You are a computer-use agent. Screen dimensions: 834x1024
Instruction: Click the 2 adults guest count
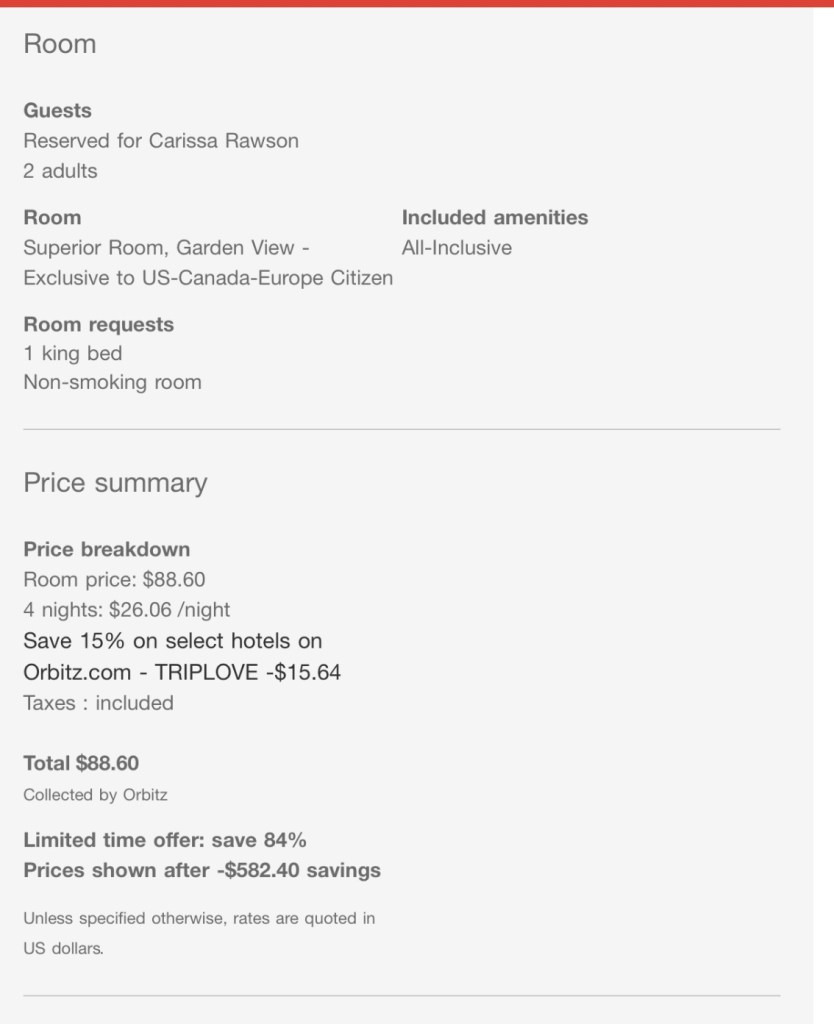click(60, 171)
